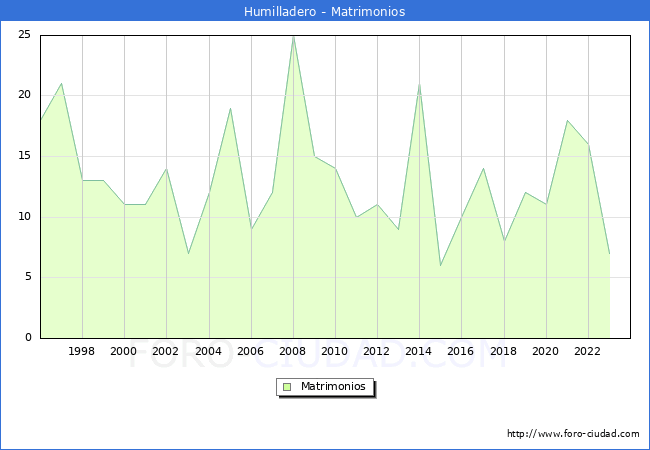Click the 1998 x-axis label
This screenshot has width=650, height=450.
pyautogui.click(x=82, y=351)
